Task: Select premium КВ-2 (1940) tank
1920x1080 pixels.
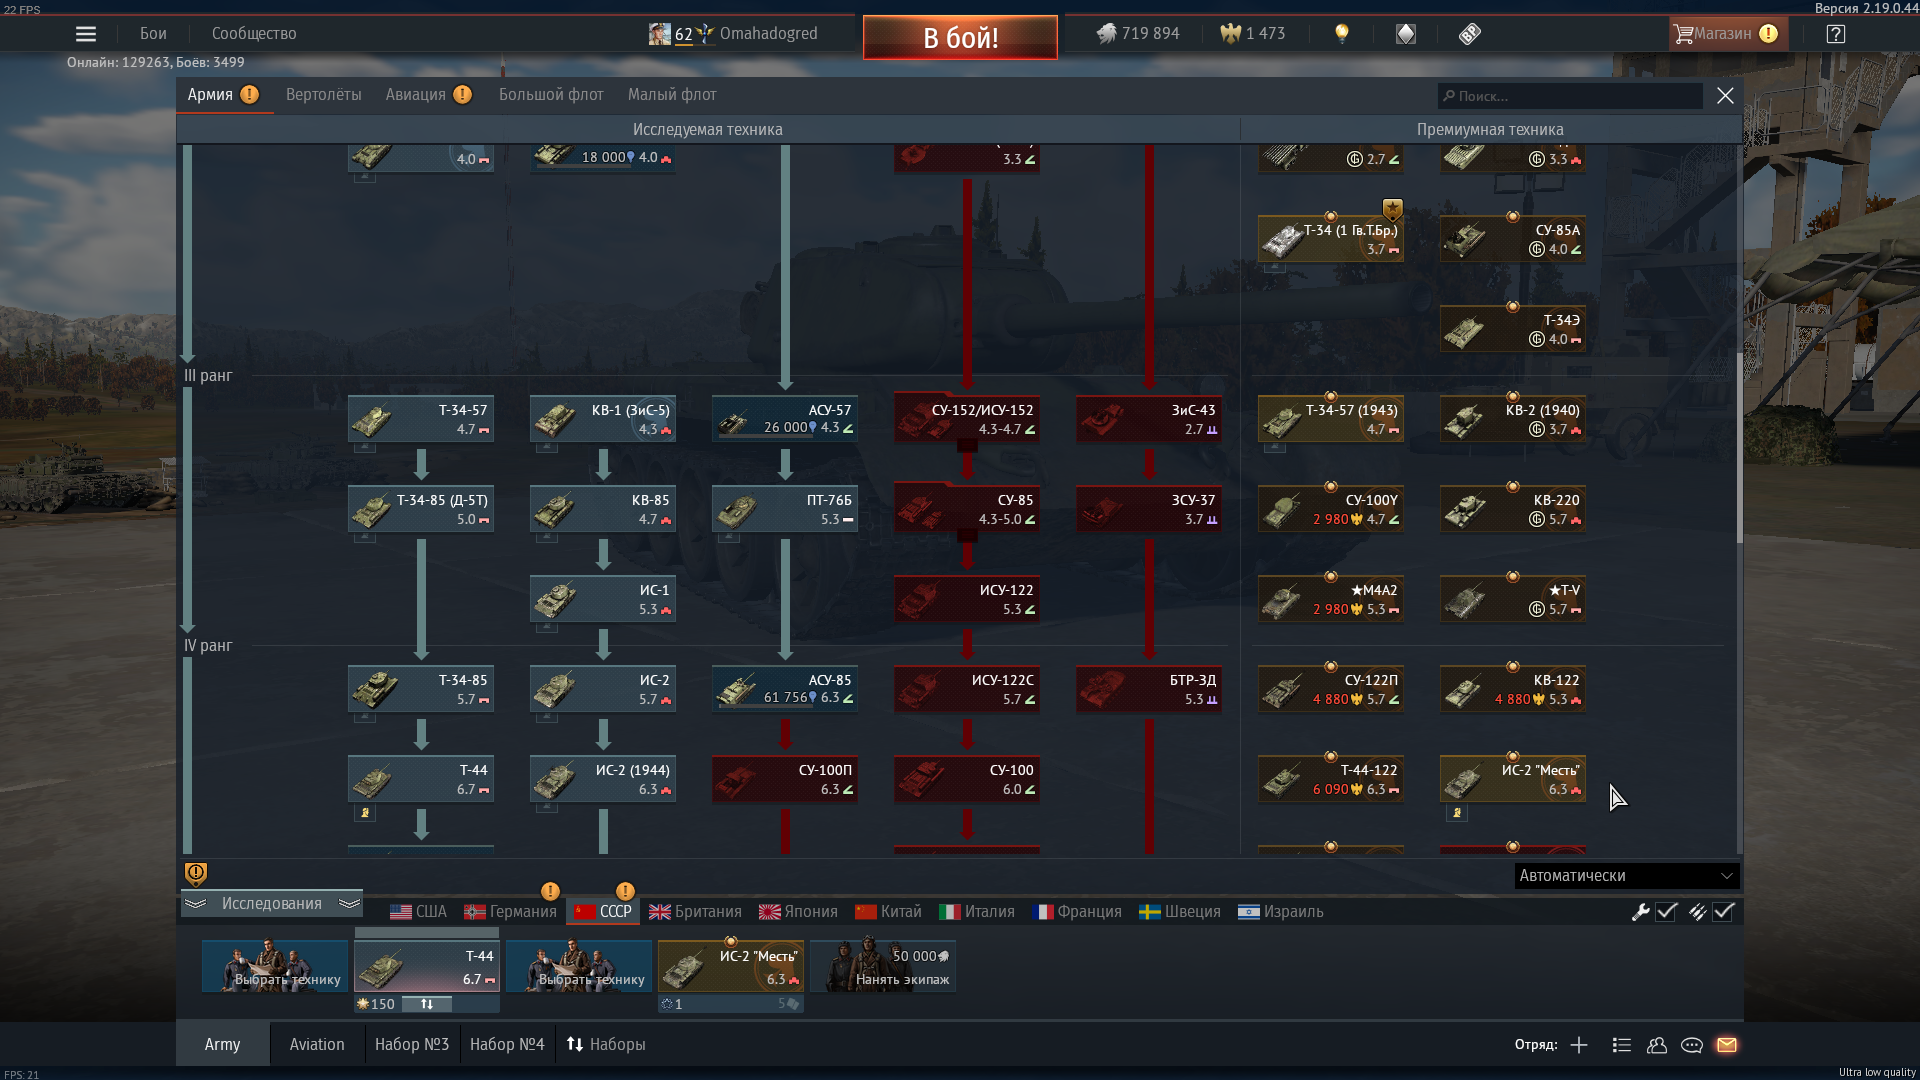Action: tap(1513, 419)
